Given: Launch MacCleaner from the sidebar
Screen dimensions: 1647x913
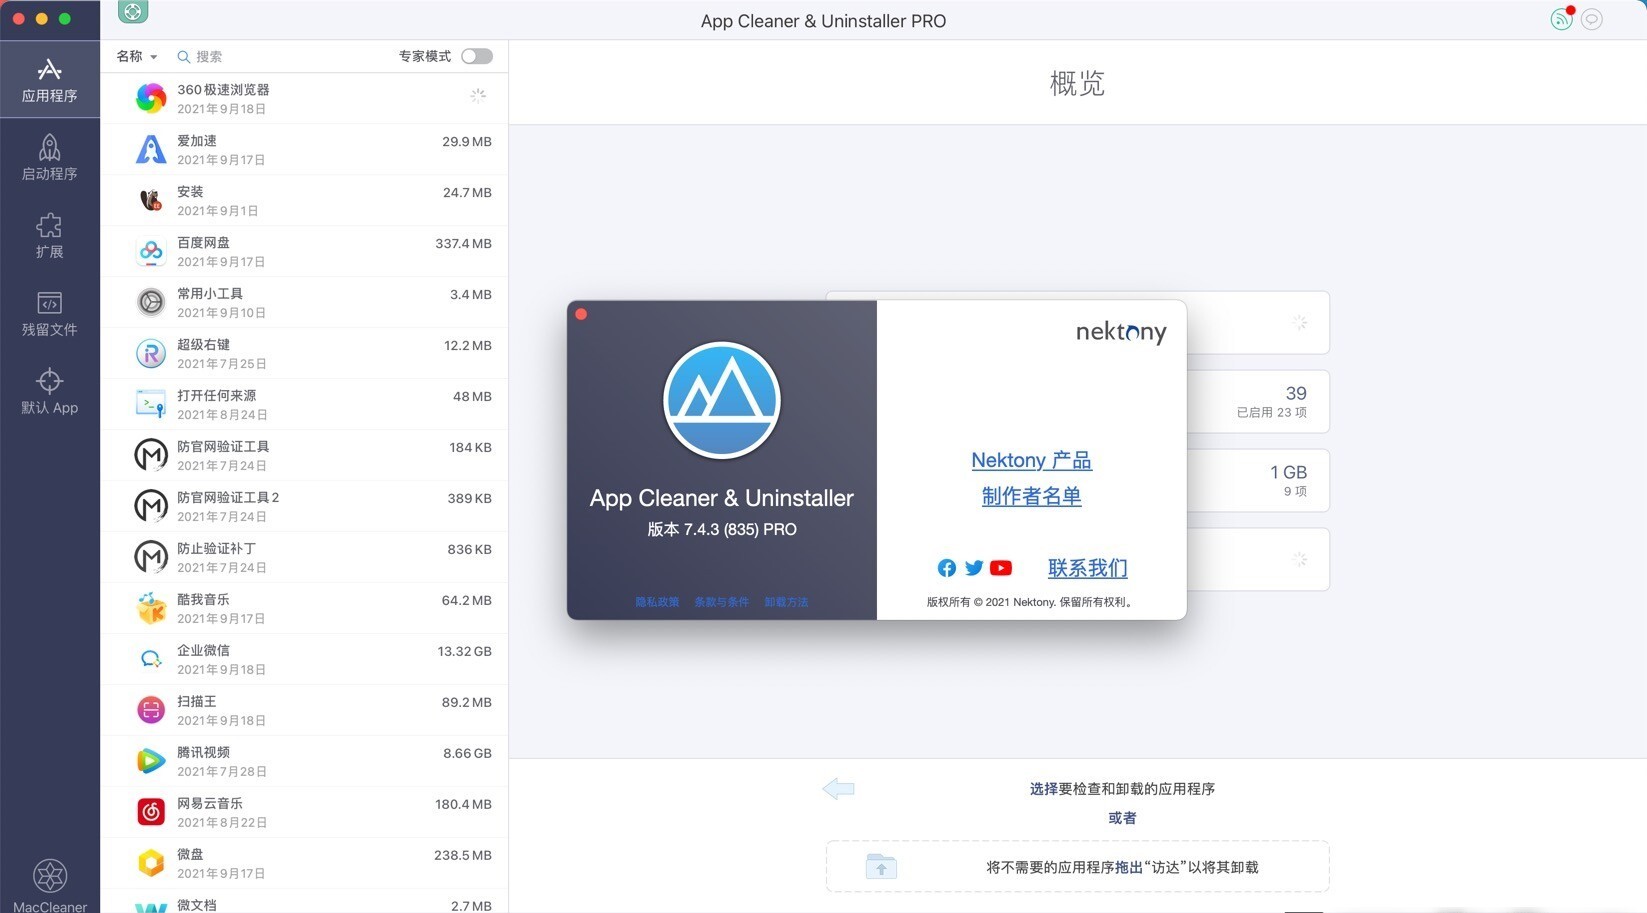Looking at the screenshot, I should 50,886.
